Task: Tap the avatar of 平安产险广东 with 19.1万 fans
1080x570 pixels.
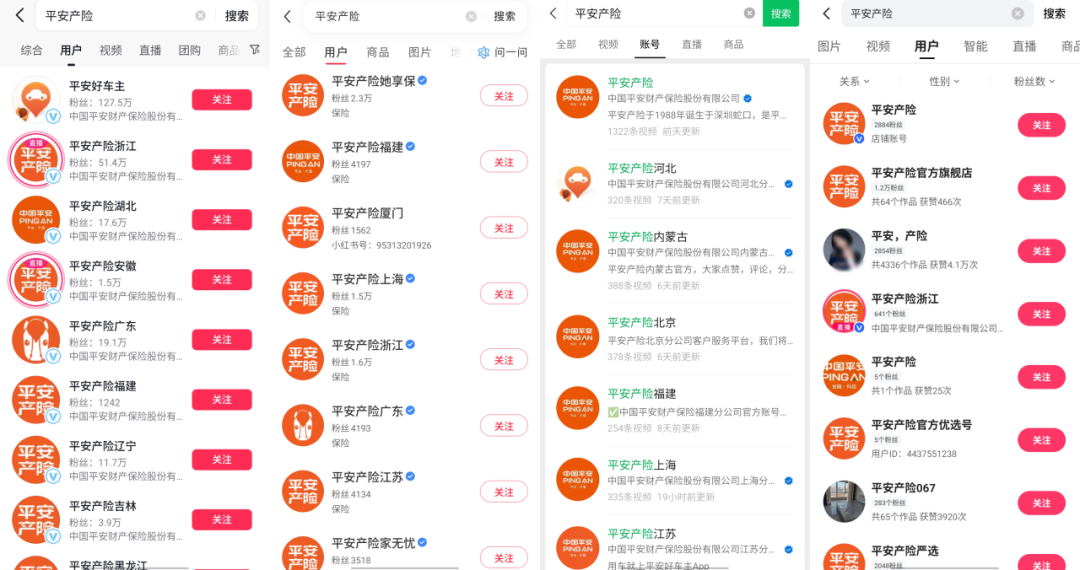Action: [x=36, y=340]
